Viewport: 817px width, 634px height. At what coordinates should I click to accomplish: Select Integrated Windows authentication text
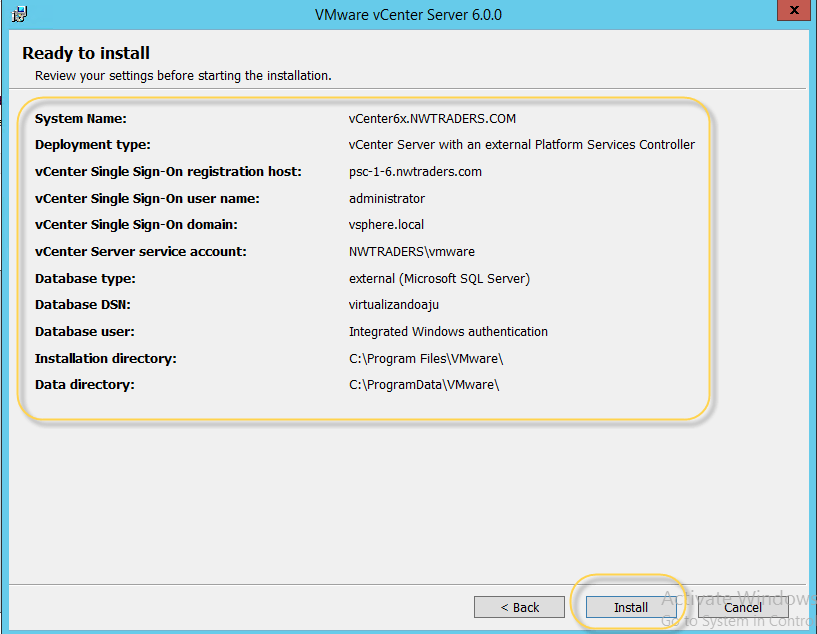(x=448, y=332)
